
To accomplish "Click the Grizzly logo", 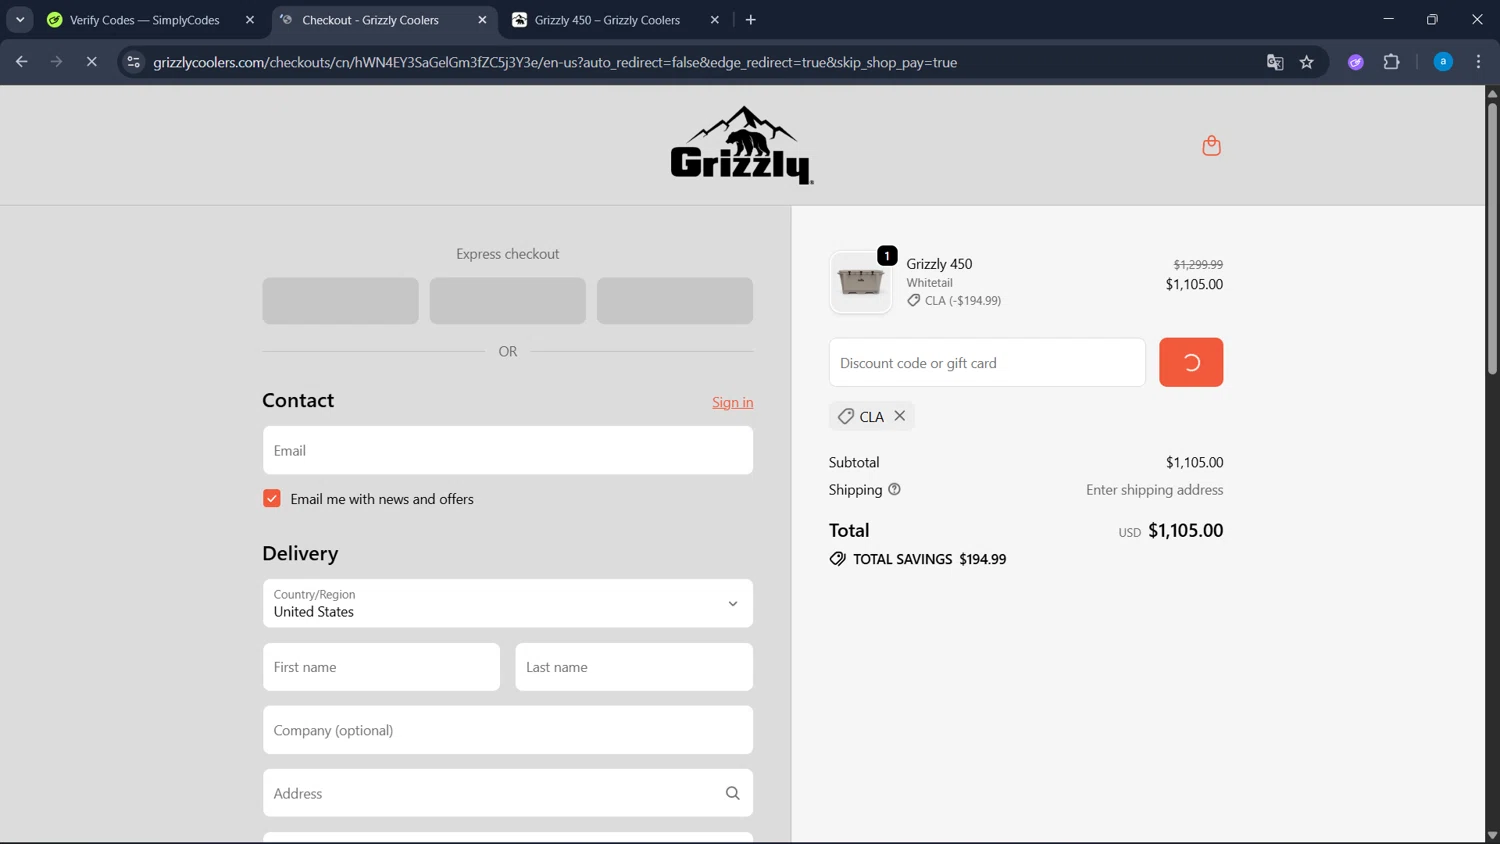I will (742, 145).
